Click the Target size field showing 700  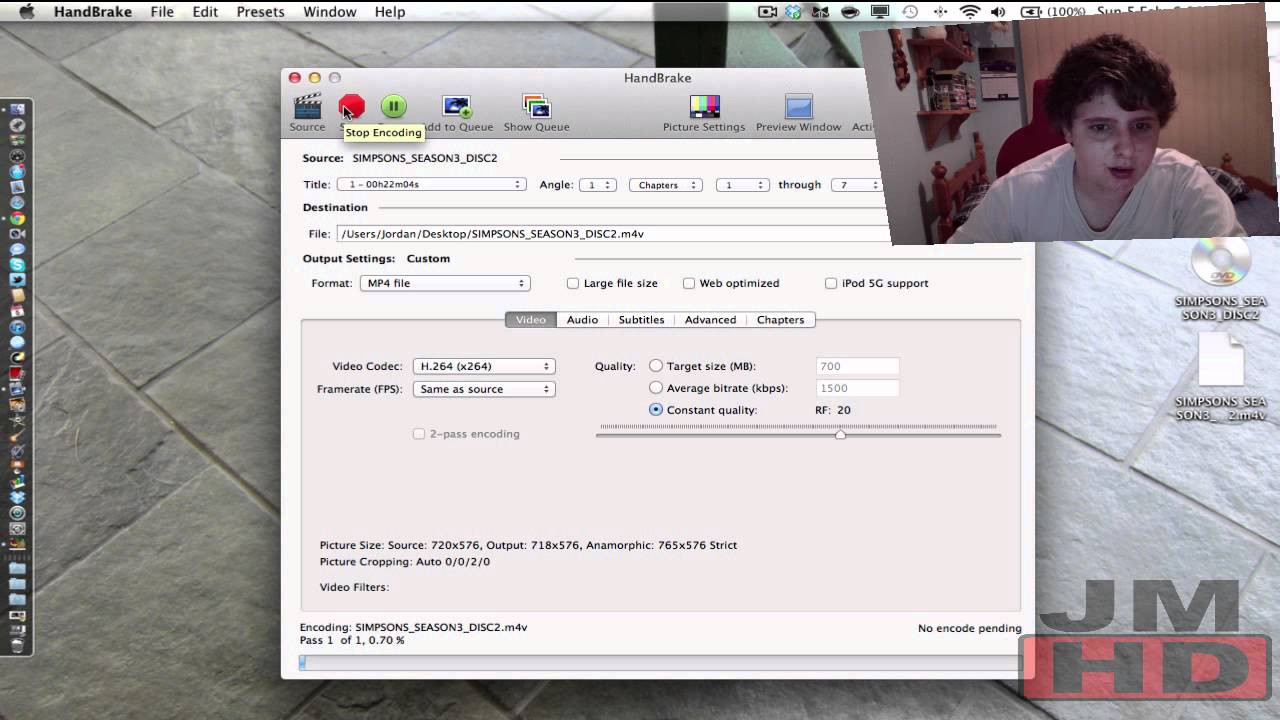tap(857, 366)
